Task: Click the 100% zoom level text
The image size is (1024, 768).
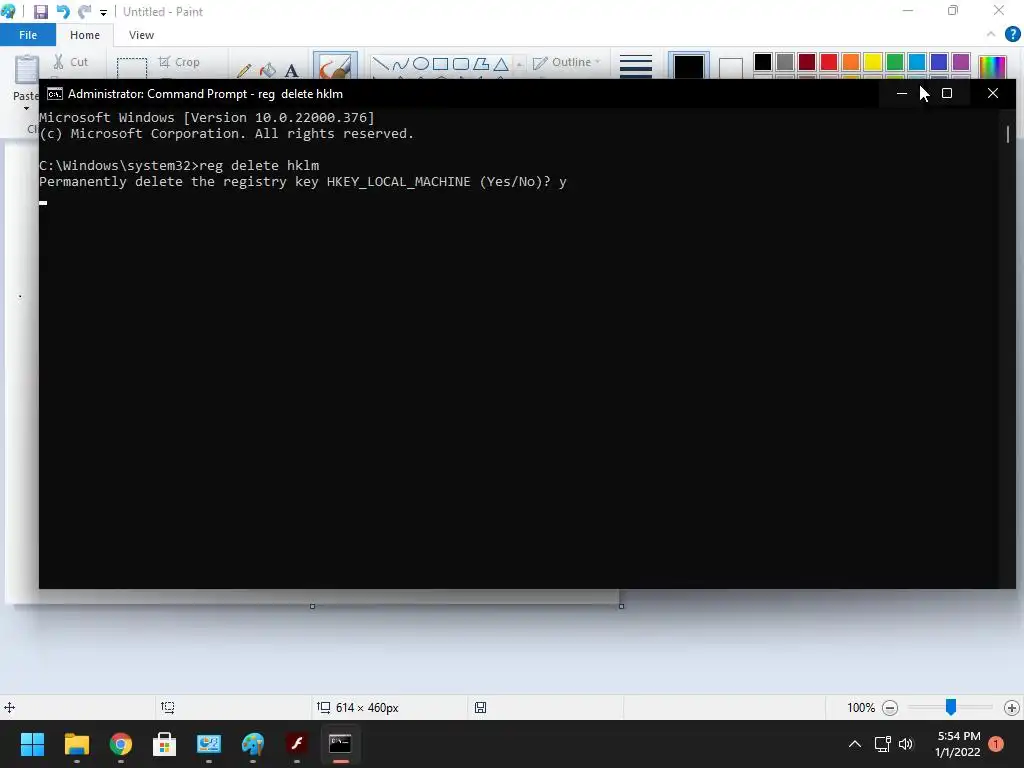Action: 861,708
